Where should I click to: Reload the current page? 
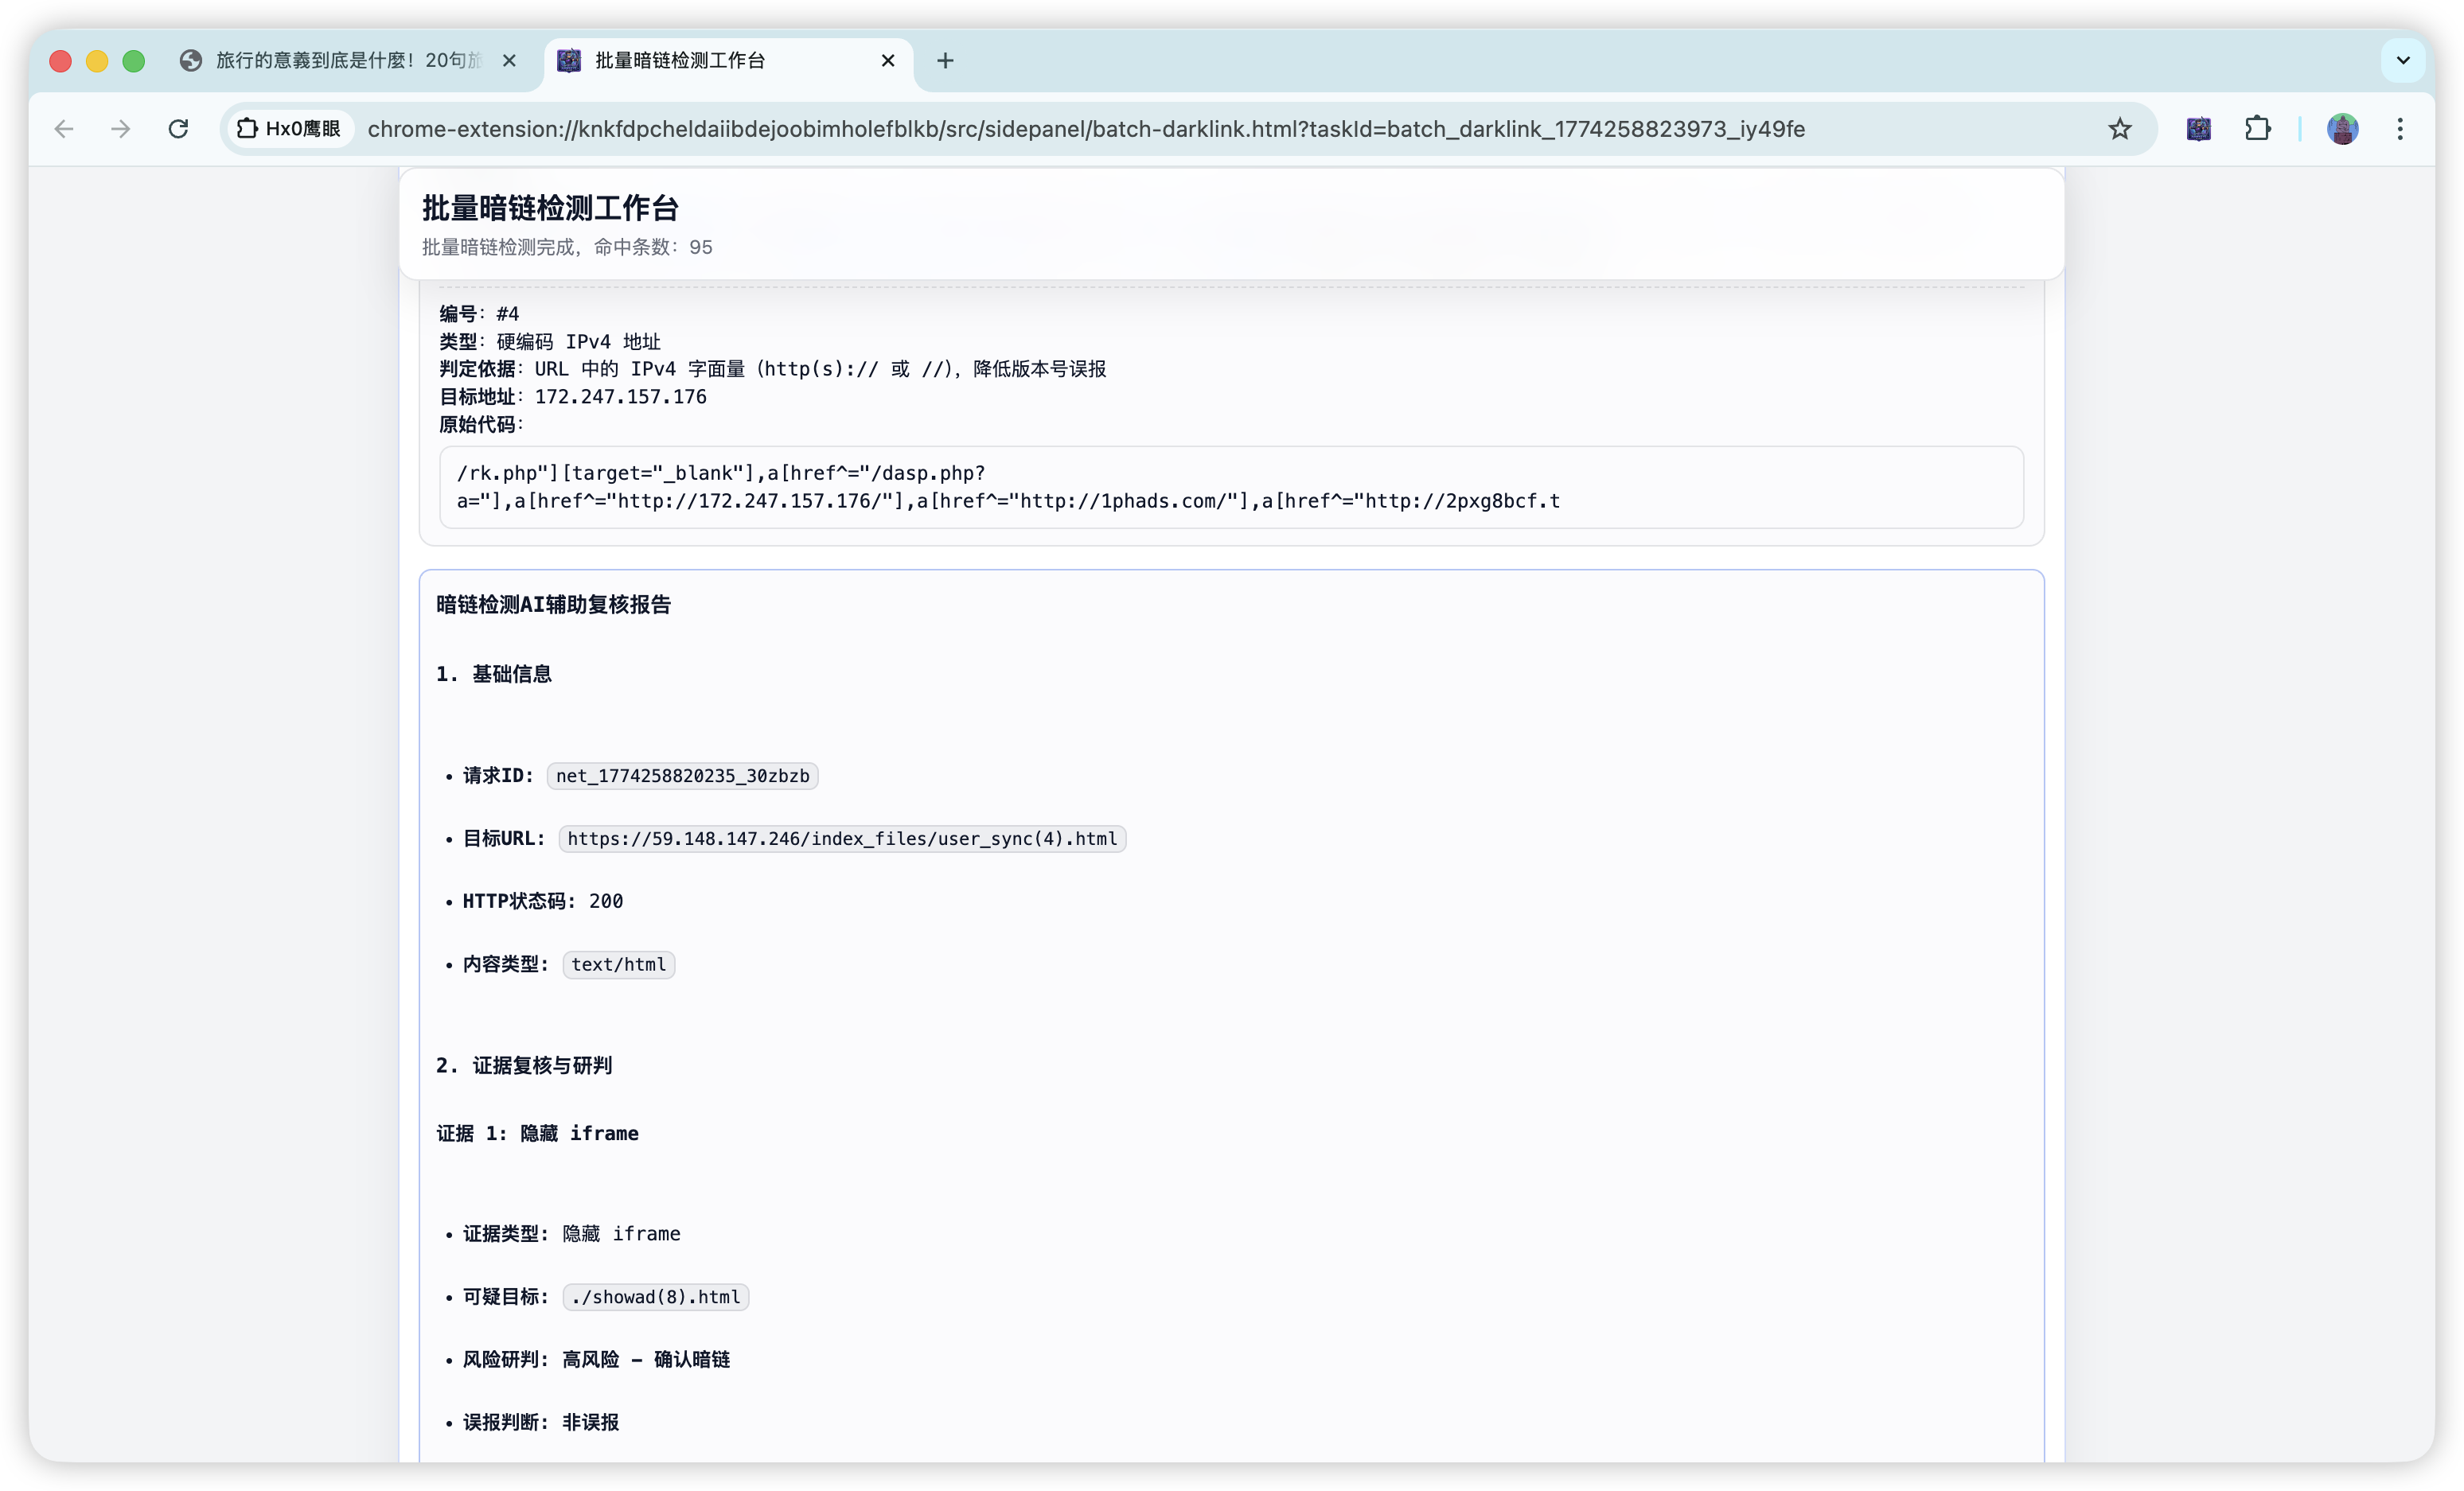(178, 129)
